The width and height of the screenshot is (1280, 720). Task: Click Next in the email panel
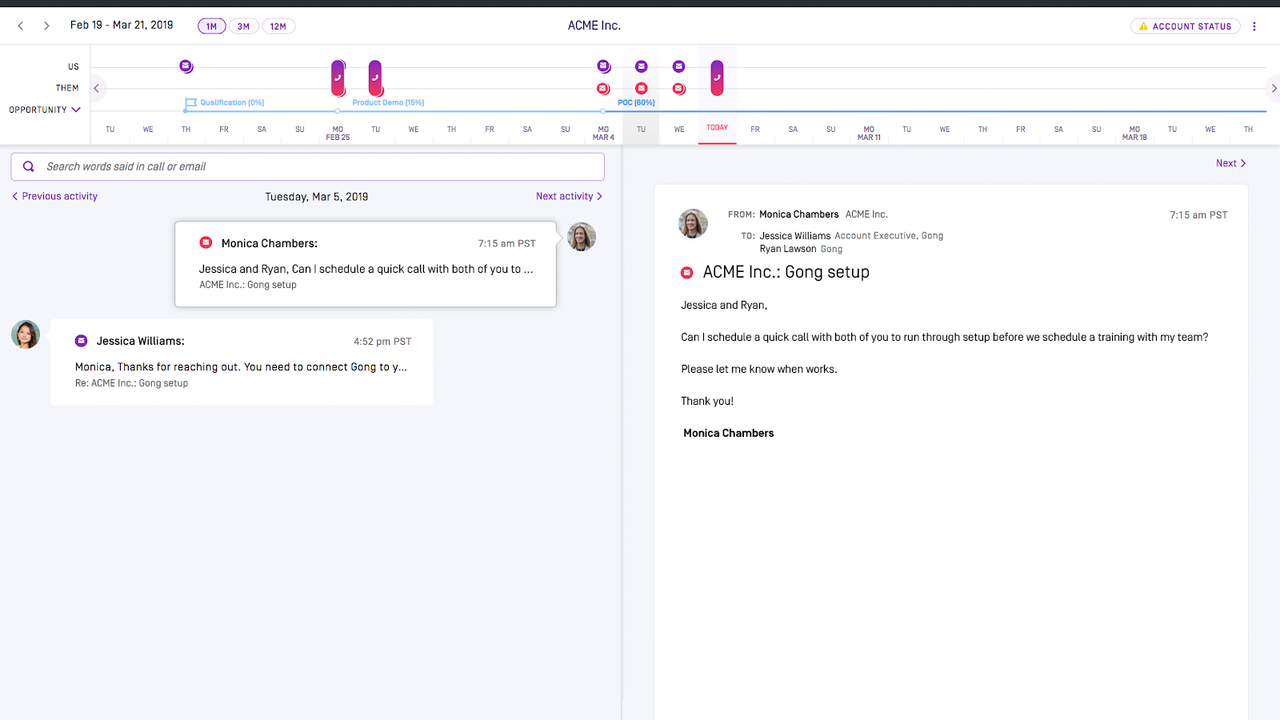pos(1231,163)
